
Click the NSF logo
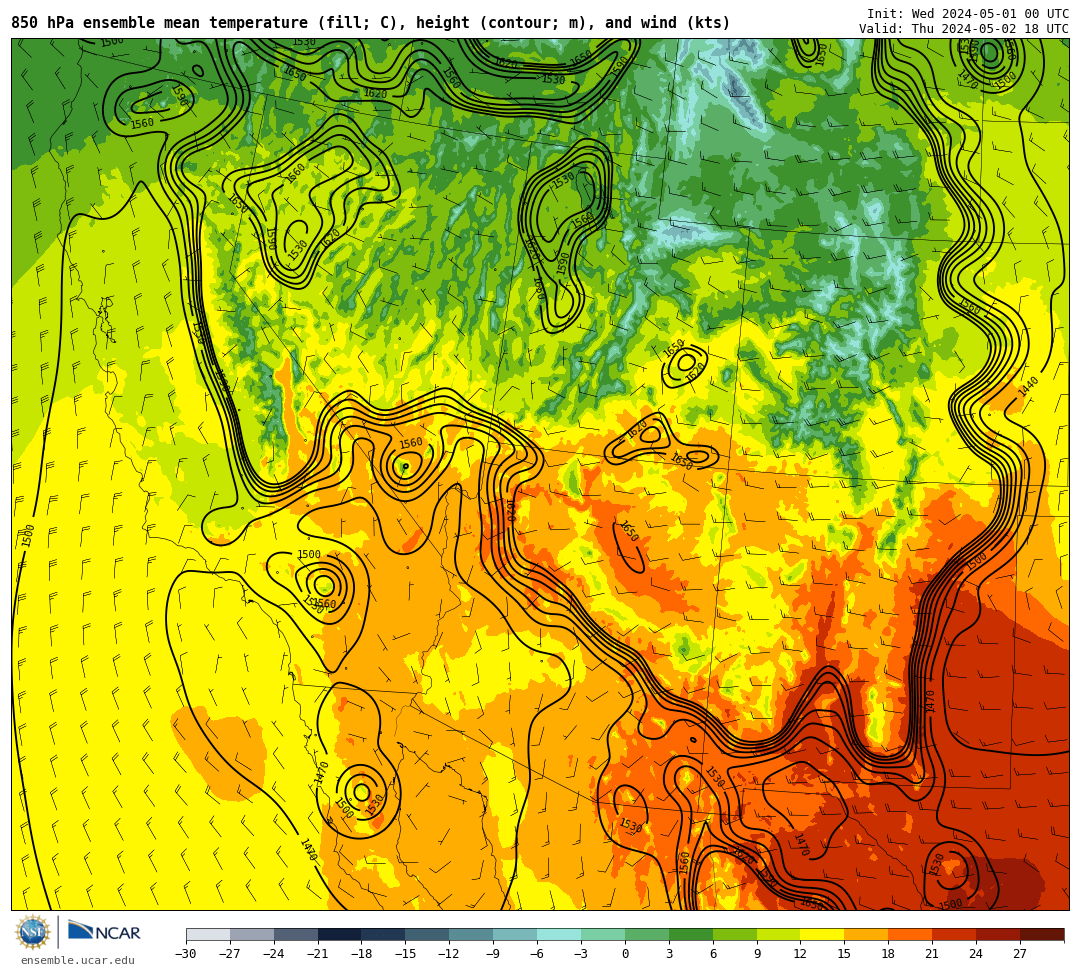pyautogui.click(x=32, y=932)
